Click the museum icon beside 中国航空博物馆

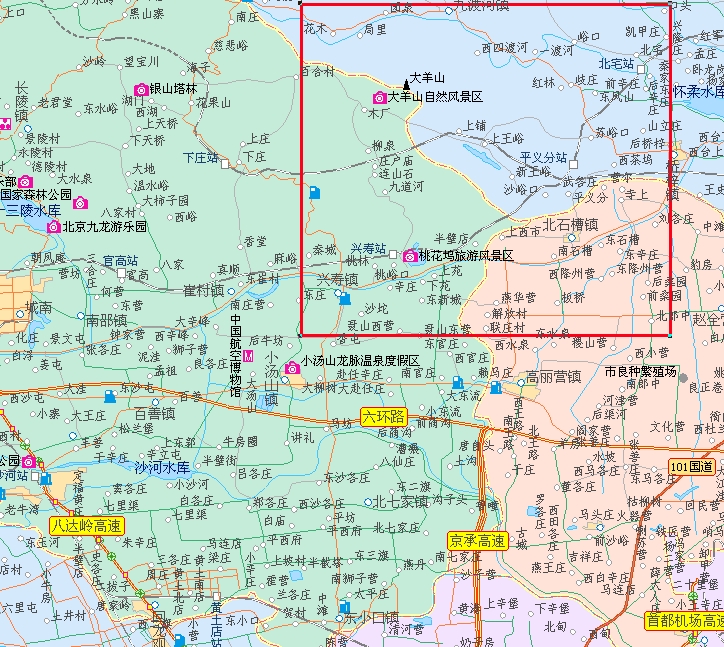pyautogui.click(x=250, y=357)
